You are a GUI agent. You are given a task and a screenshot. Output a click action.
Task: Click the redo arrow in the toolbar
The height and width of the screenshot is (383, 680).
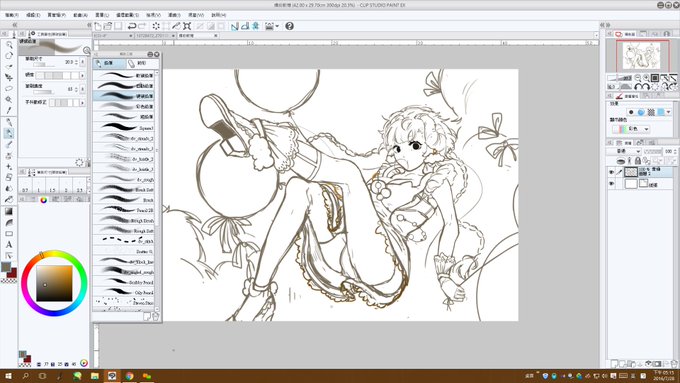pos(142,26)
